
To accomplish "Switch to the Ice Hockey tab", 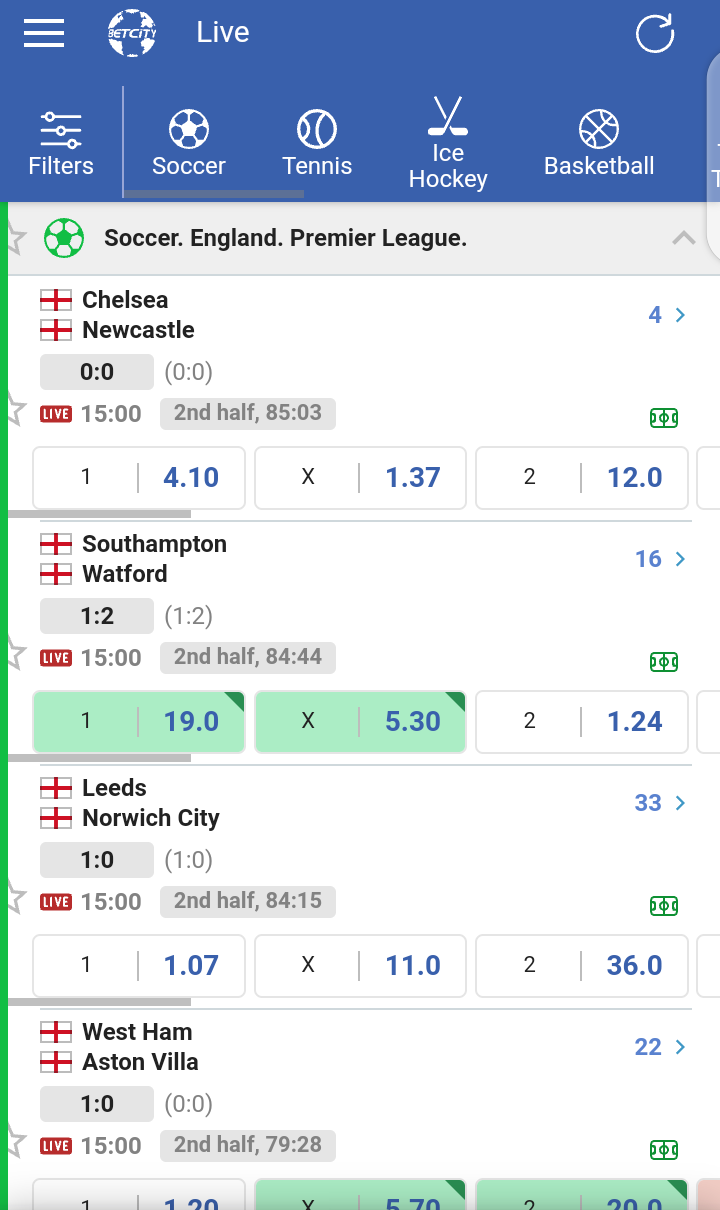I will (448, 144).
